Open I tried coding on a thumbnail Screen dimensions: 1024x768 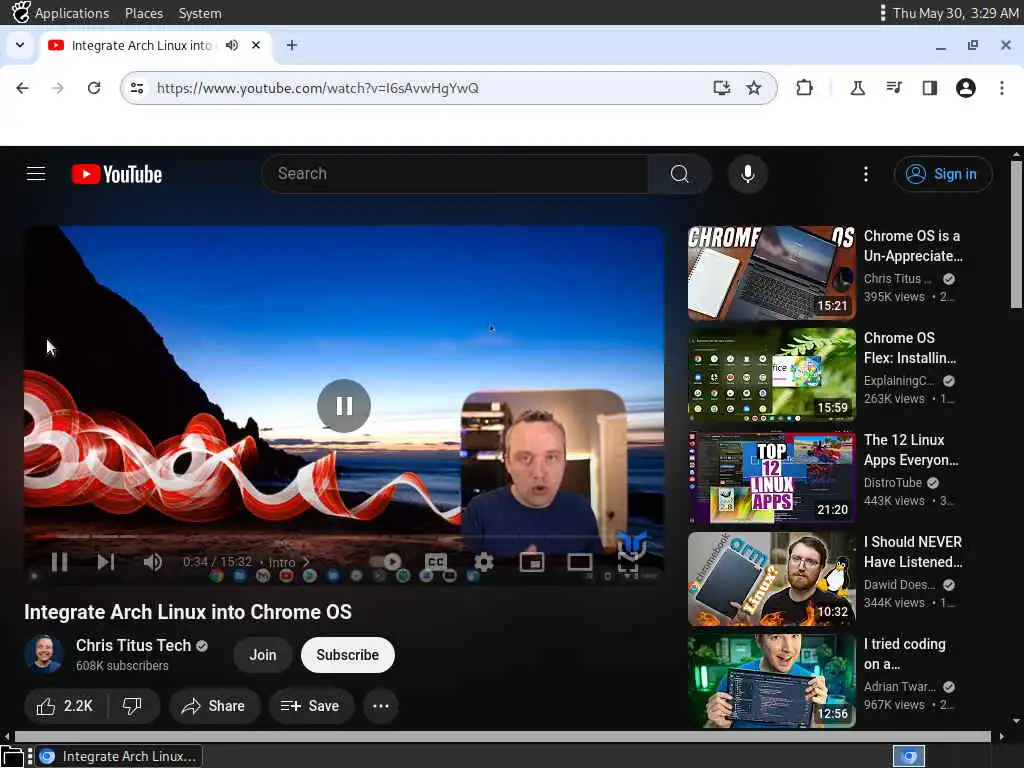[x=771, y=680]
